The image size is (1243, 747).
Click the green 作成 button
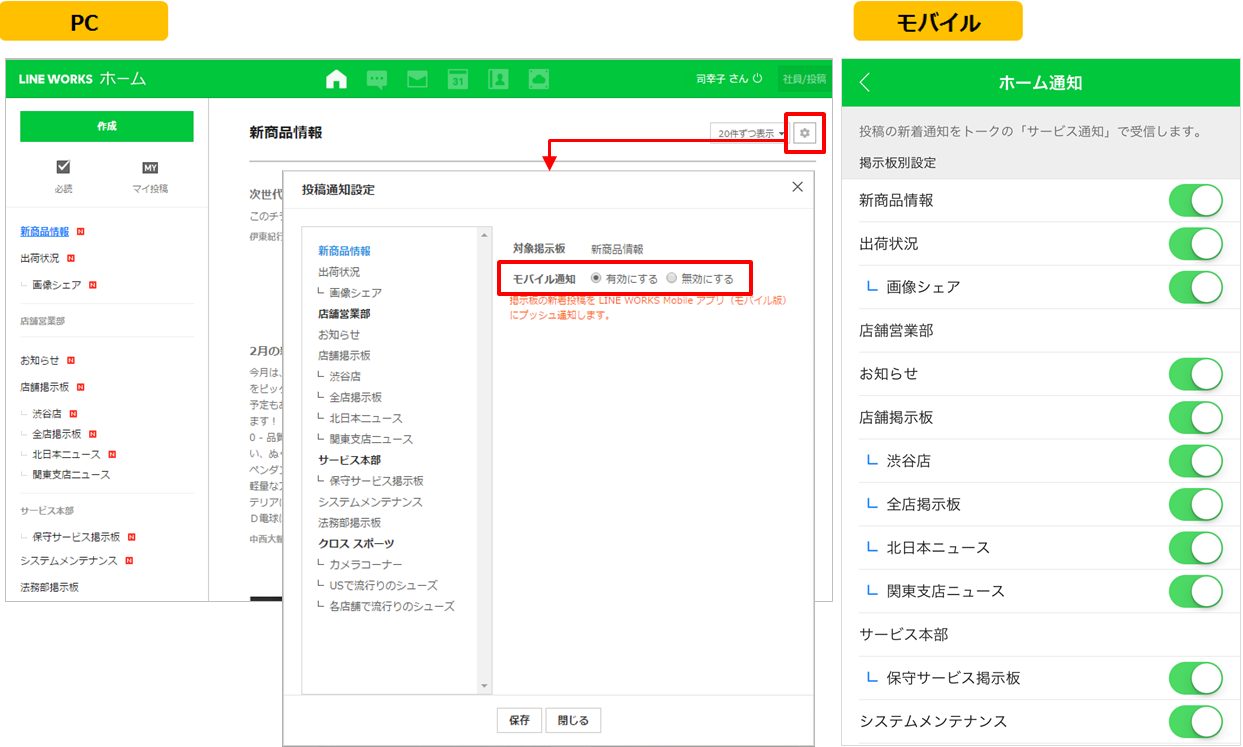pos(106,126)
